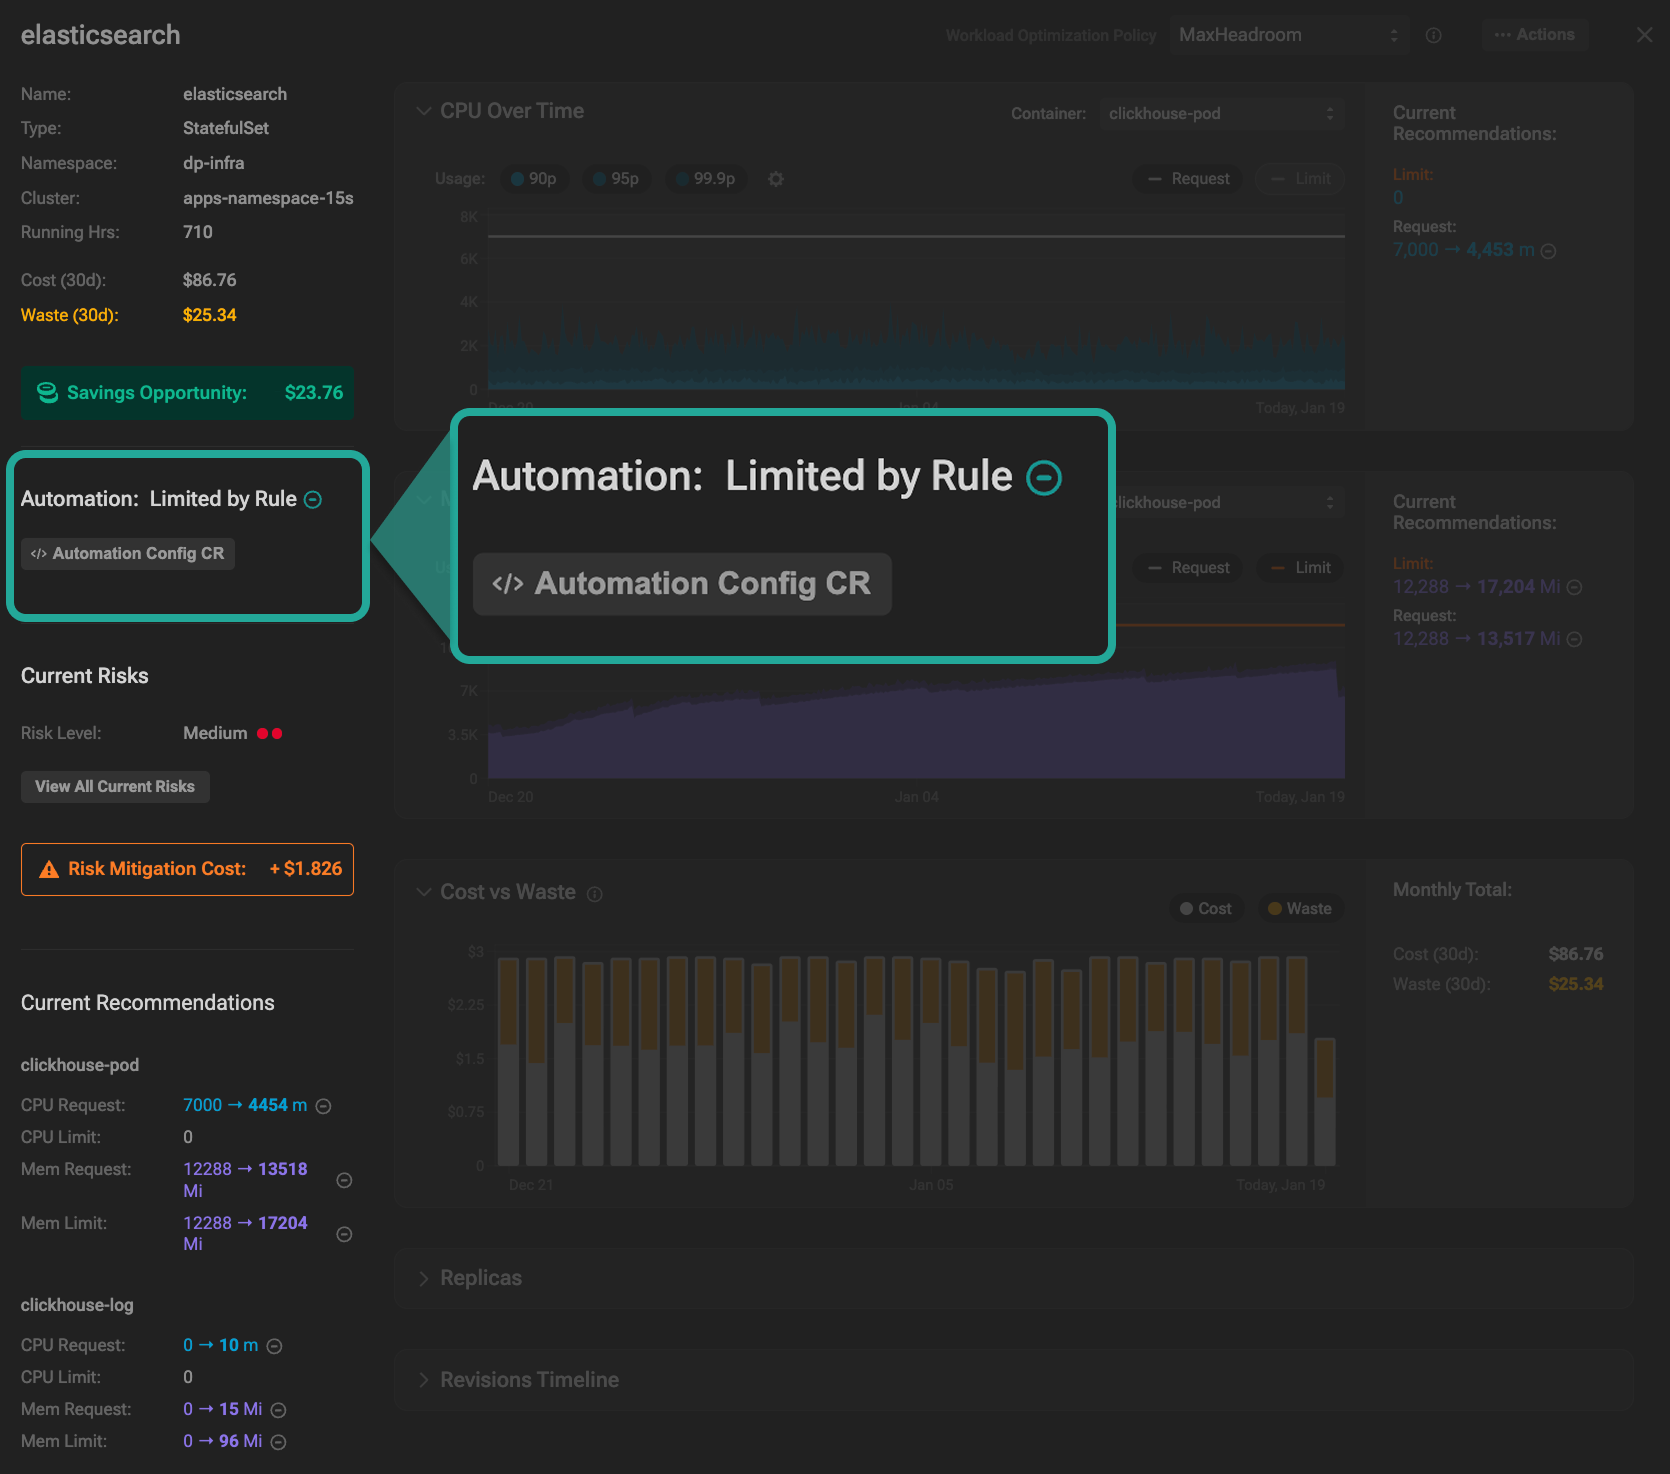Click the Current Risks heading

(85, 677)
